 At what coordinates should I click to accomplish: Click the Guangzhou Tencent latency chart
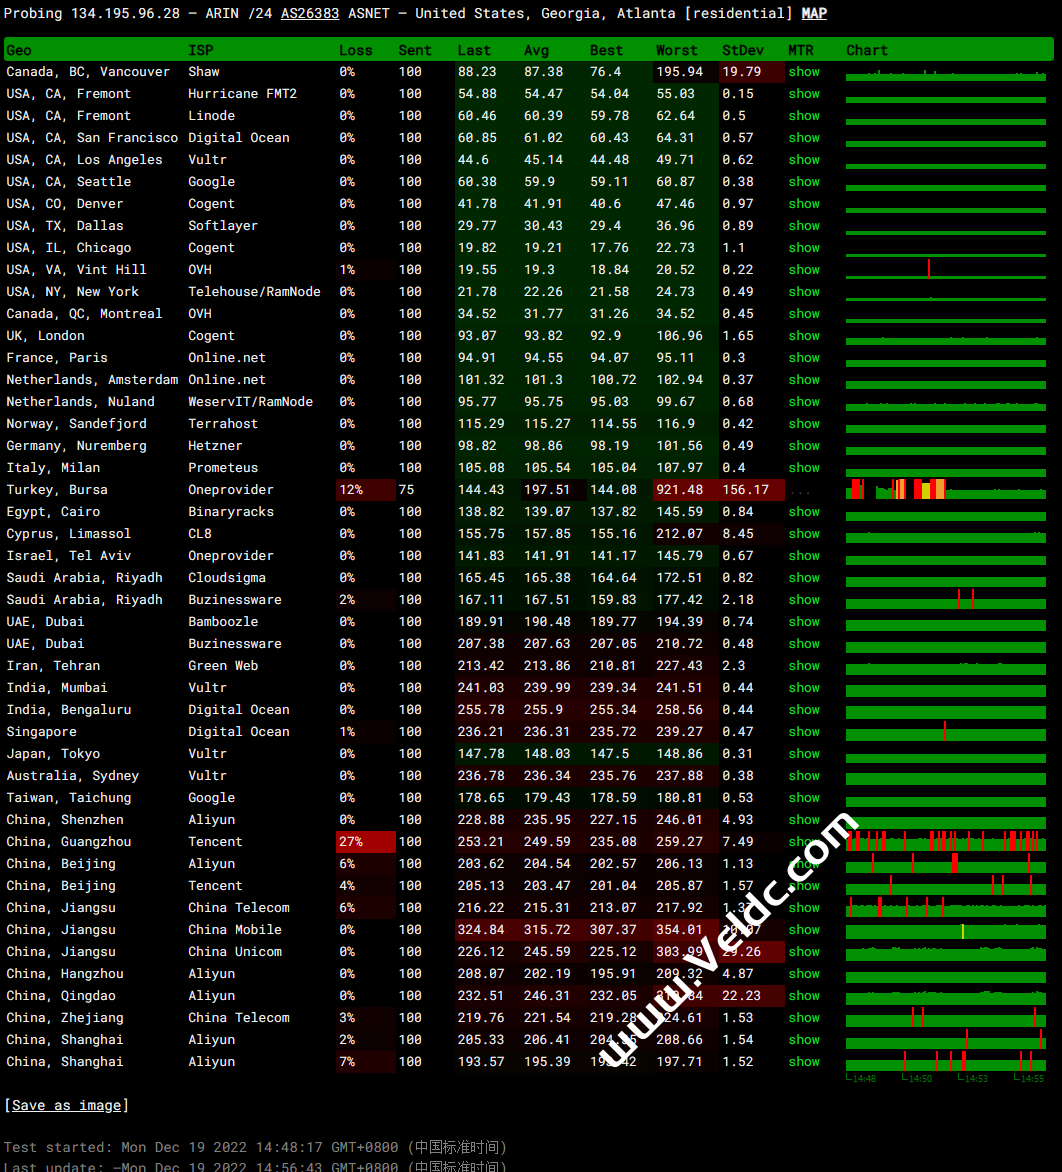(945, 842)
